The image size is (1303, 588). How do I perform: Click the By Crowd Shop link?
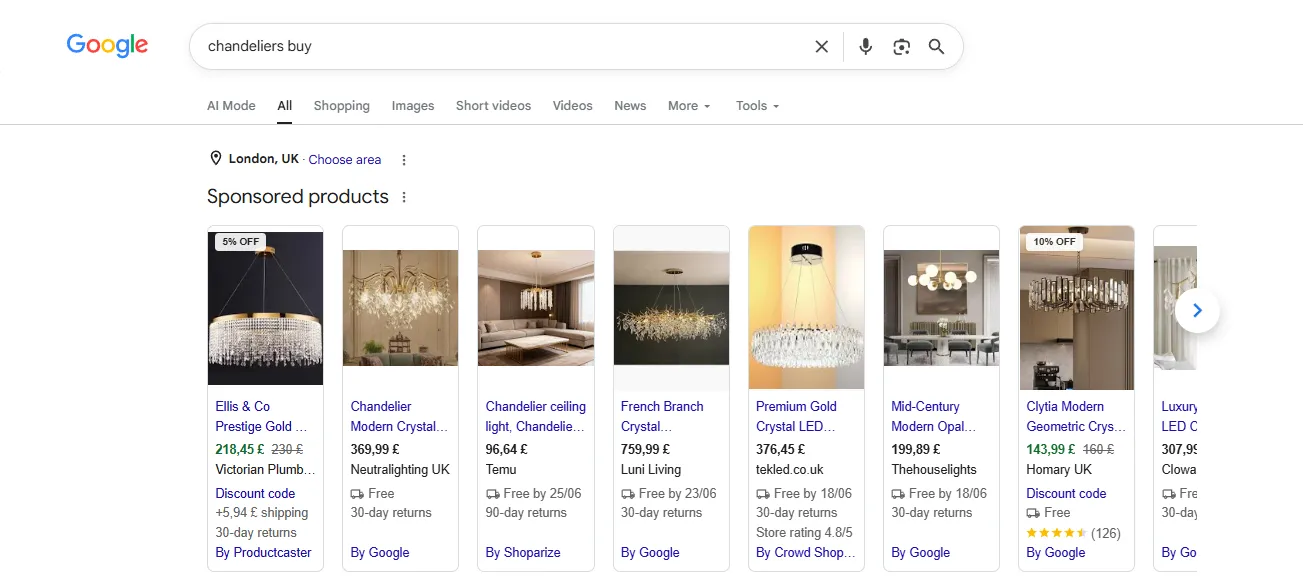806,552
